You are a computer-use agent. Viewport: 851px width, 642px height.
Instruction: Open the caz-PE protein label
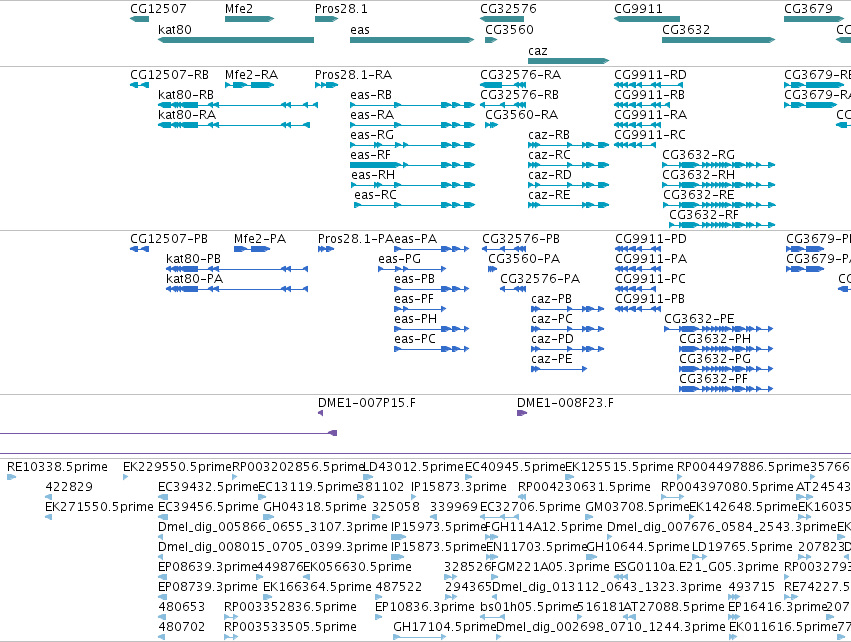552,360
